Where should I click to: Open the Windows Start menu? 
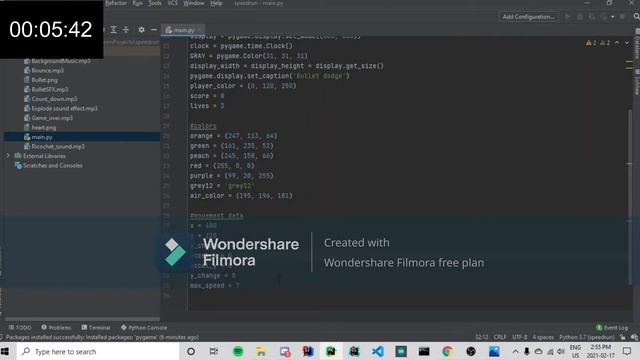(5, 351)
